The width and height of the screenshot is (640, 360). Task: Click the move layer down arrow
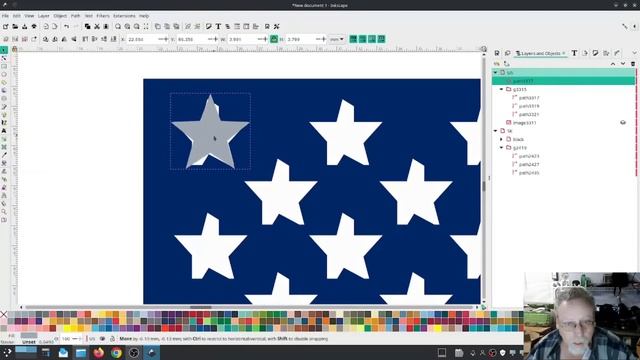click(x=623, y=64)
